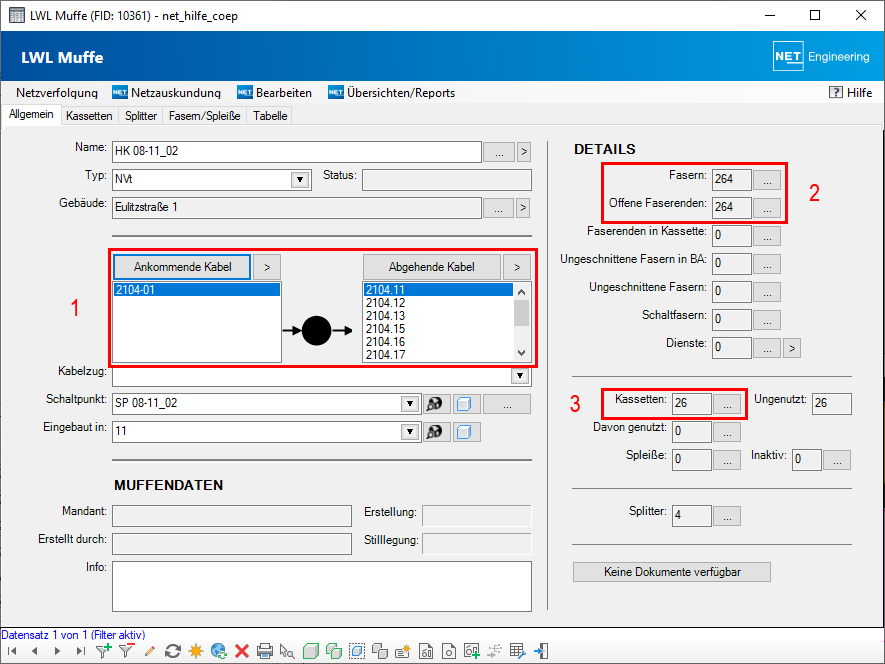The width and height of the screenshot is (885, 664).
Task: Switch to the Kassetten tab
Action: coord(89,116)
